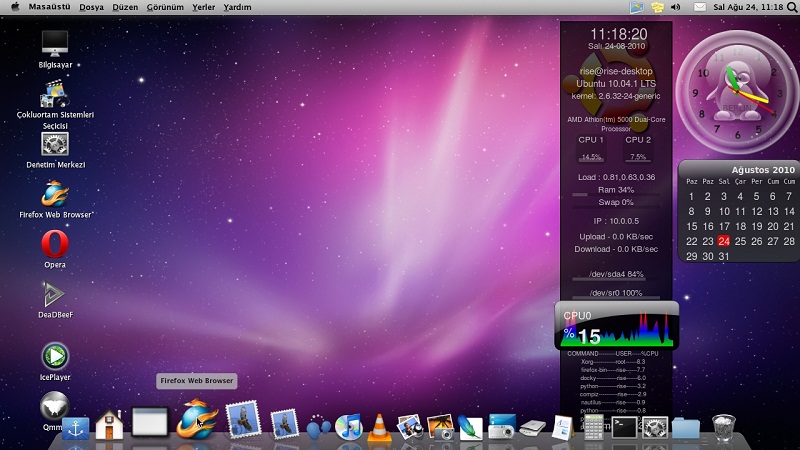
Task: Open the Görünüm menu
Action: pos(165,7)
